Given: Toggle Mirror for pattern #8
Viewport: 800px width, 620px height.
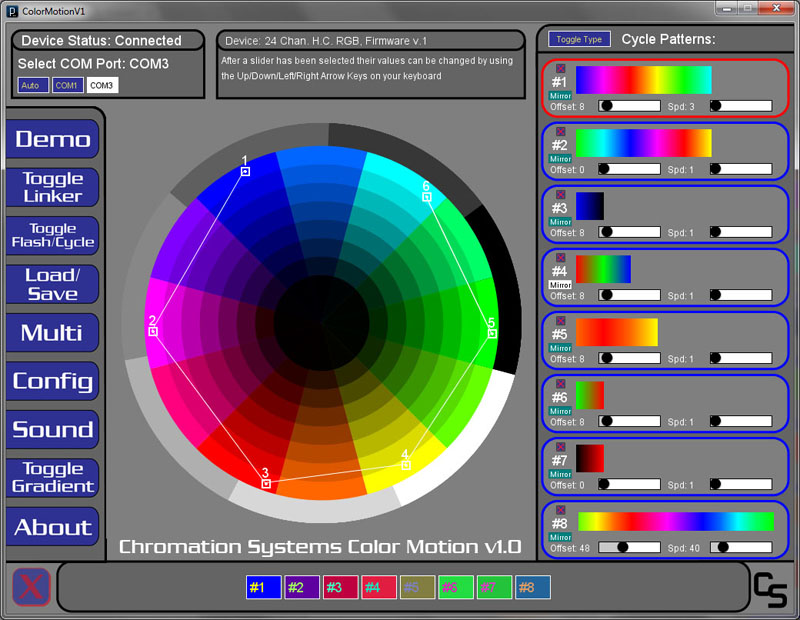Looking at the screenshot, I should tap(560, 538).
